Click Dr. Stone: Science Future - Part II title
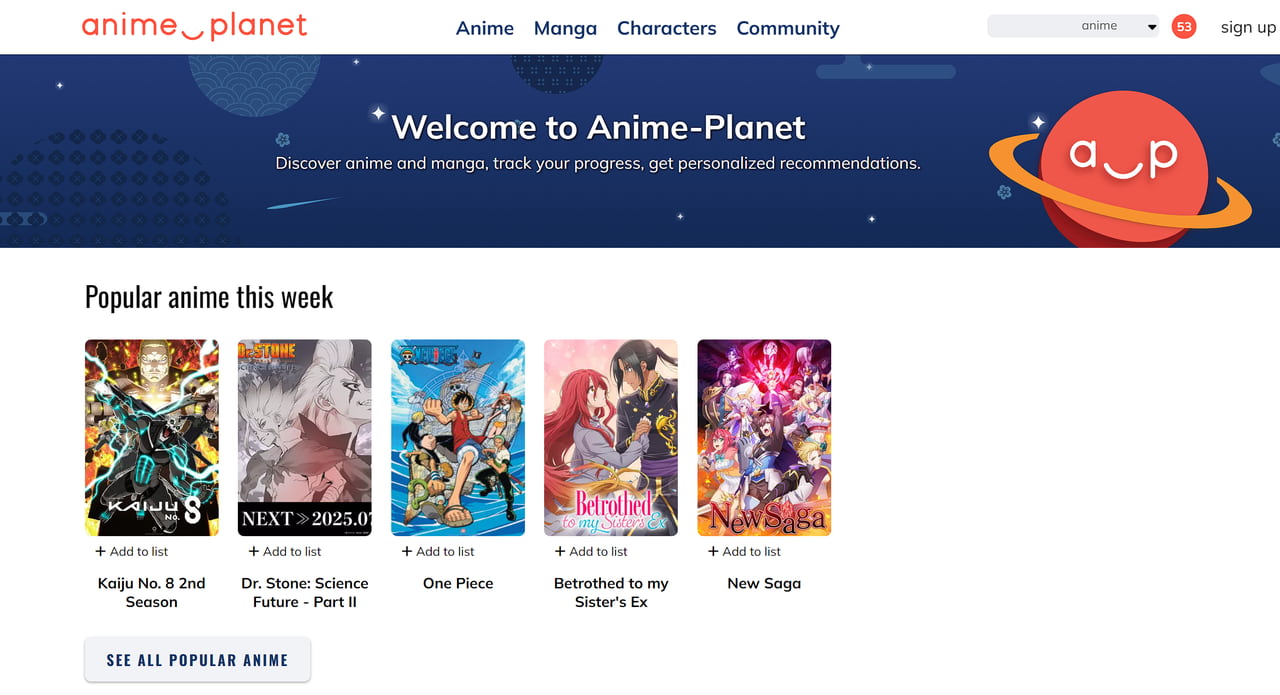The width and height of the screenshot is (1280, 695). tap(305, 592)
